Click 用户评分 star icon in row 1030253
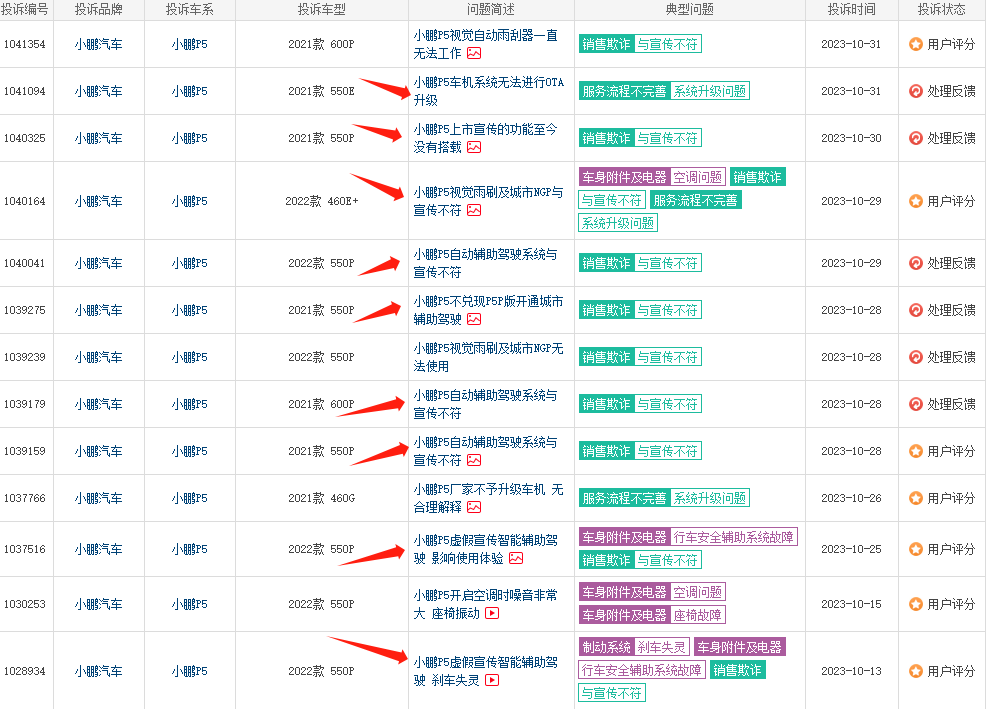 point(915,604)
